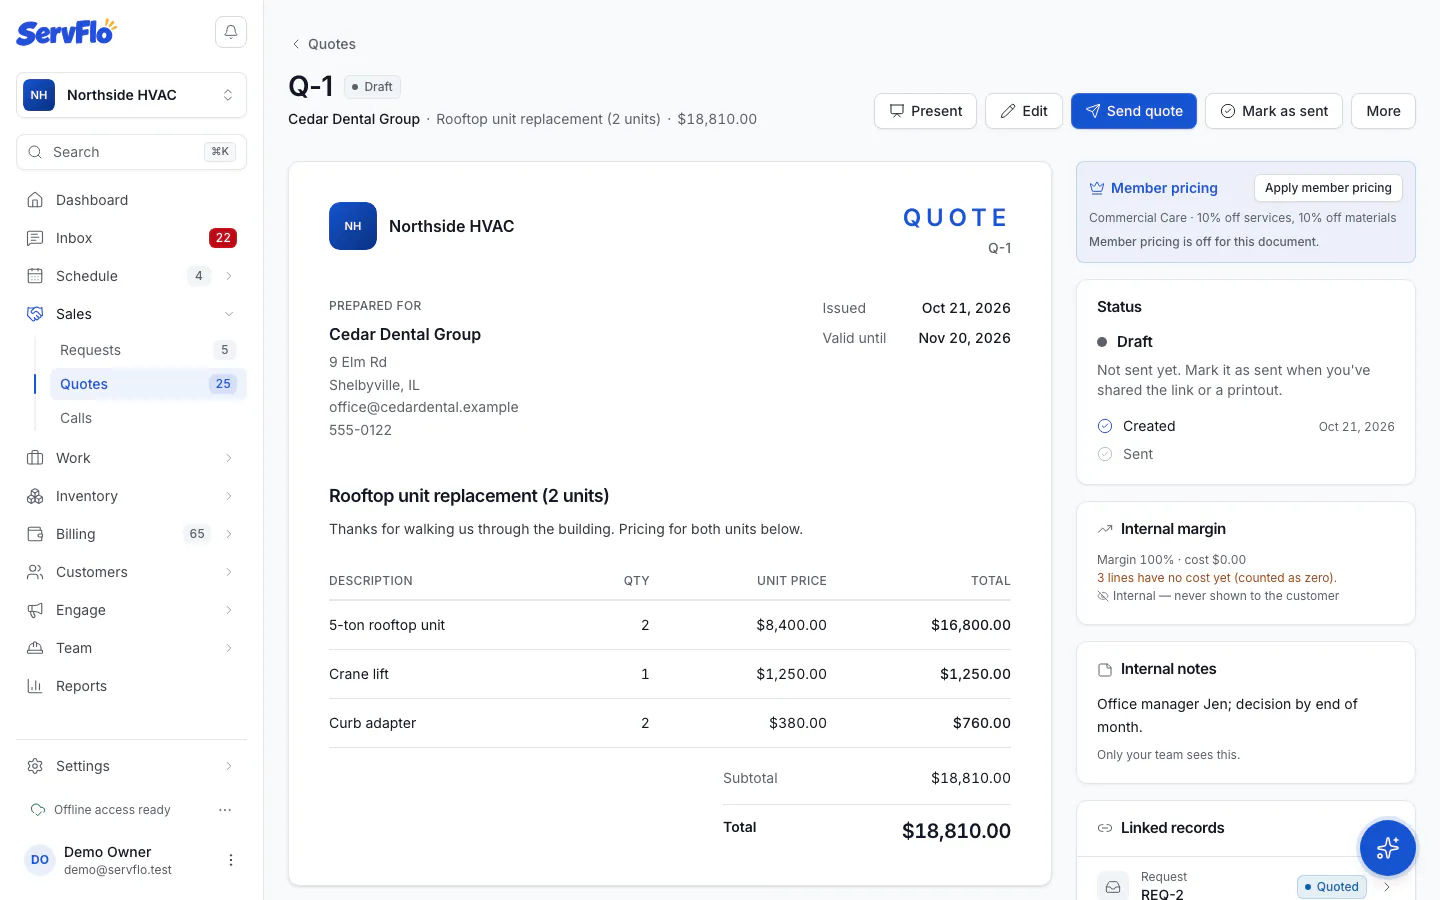Open linked request REQ-2 record
Image resolution: width=1440 pixels, height=900 pixels.
click(1246, 886)
